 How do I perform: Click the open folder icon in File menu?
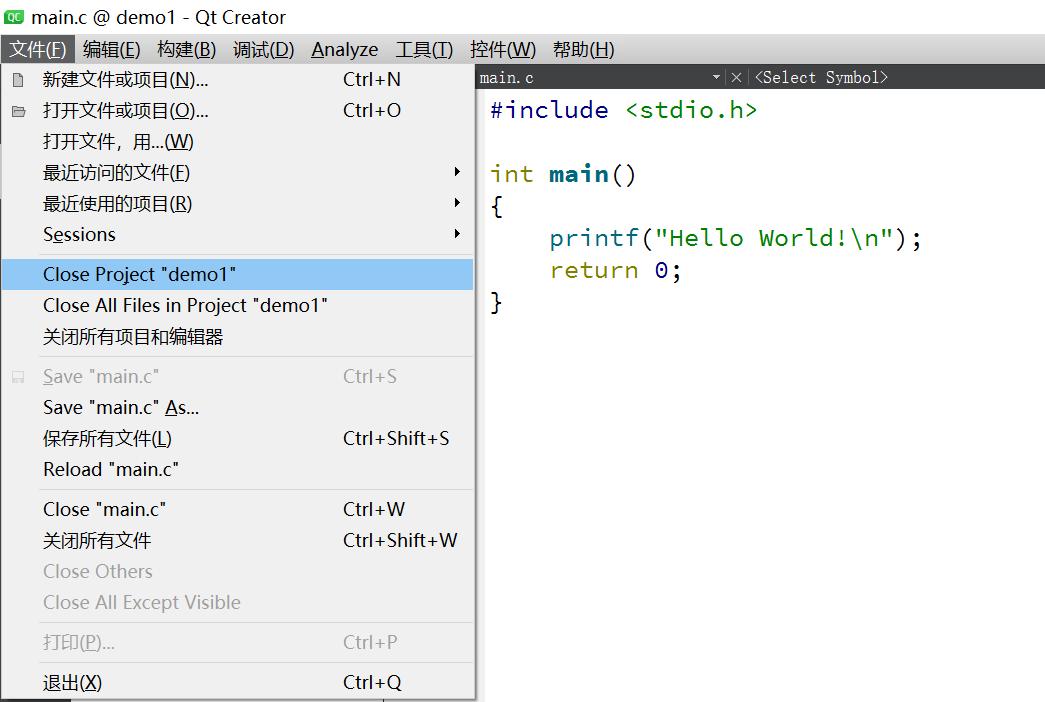pos(18,111)
